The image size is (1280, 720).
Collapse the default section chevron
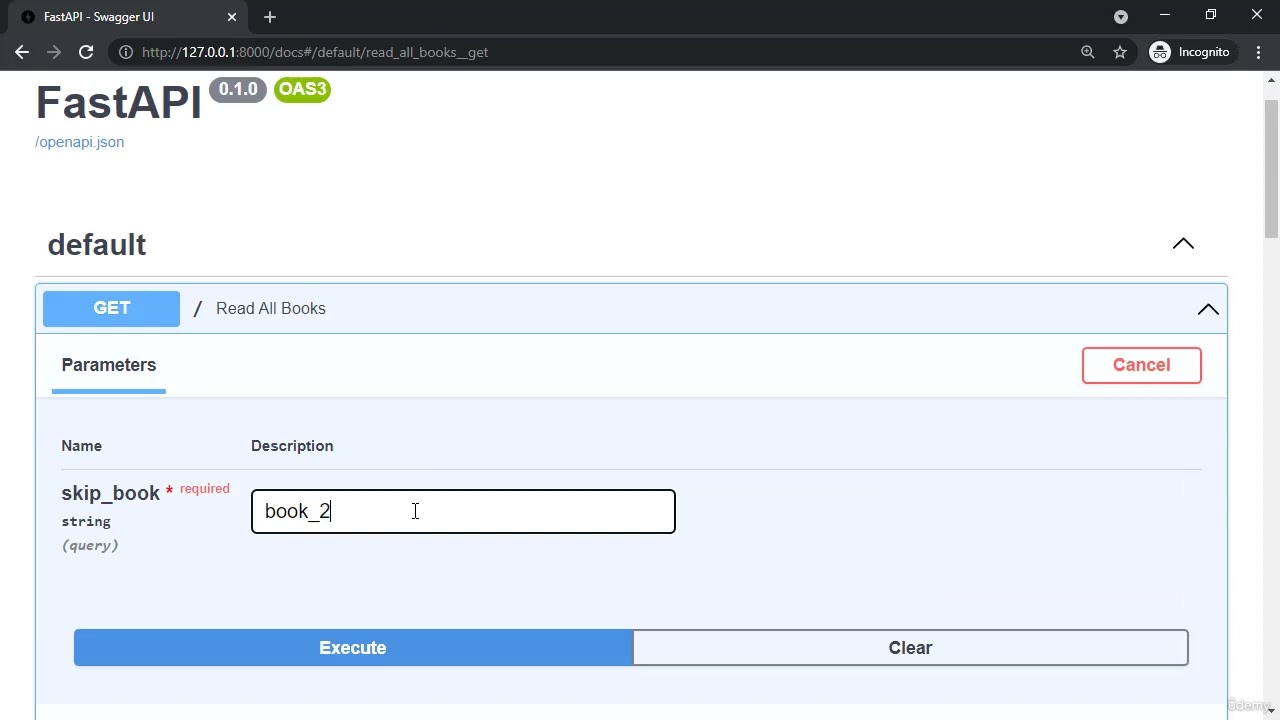(x=1183, y=244)
